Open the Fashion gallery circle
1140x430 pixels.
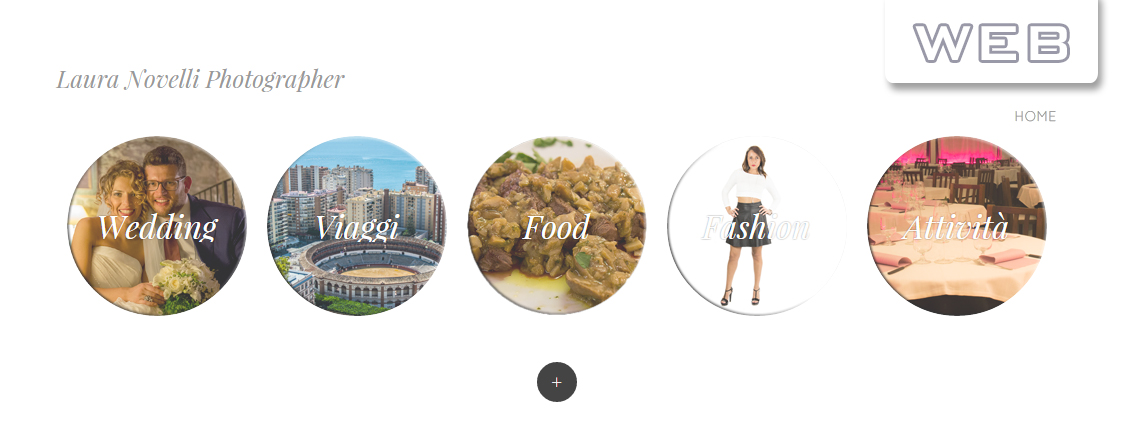click(756, 226)
